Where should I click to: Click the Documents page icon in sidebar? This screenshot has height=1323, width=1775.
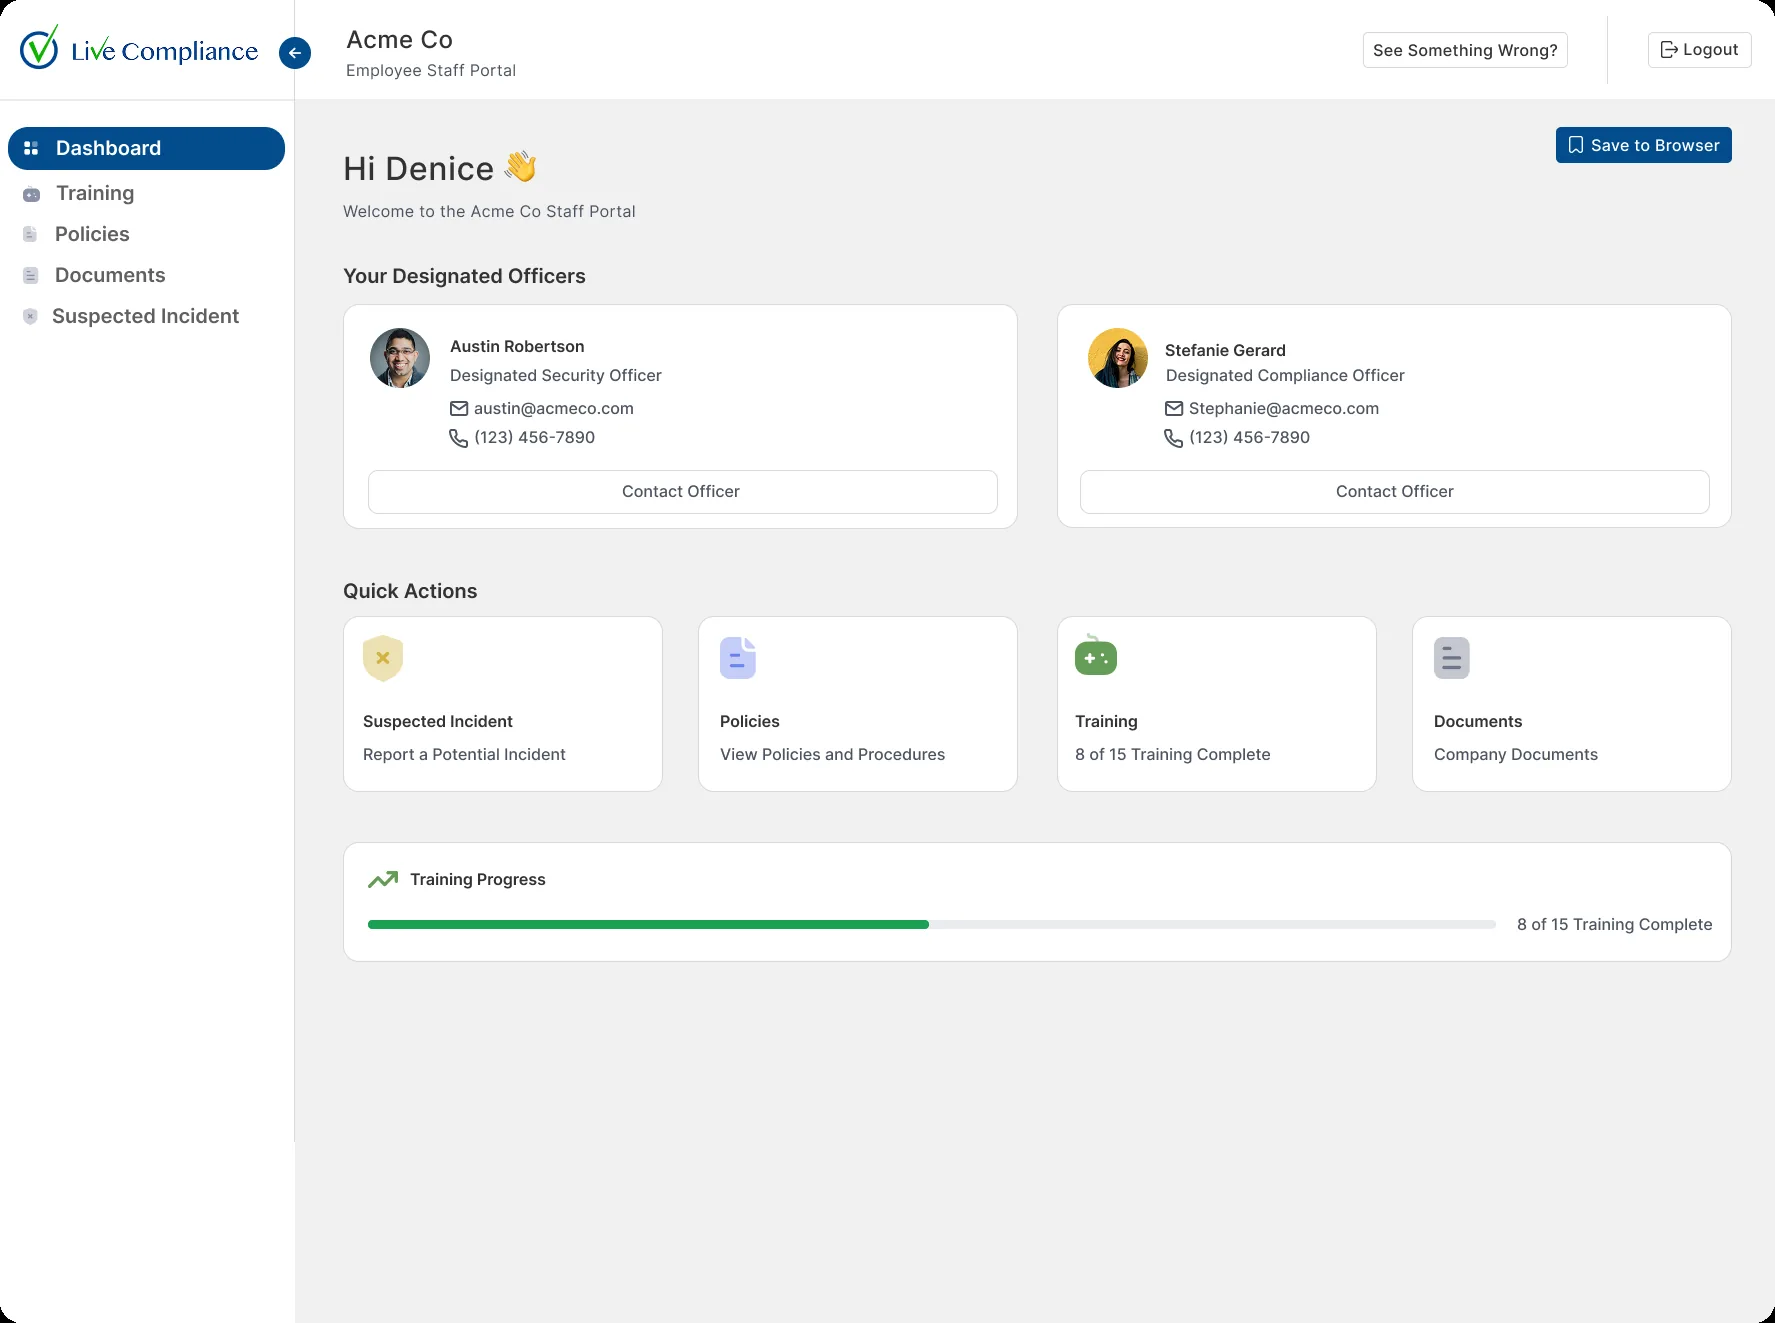point(31,275)
